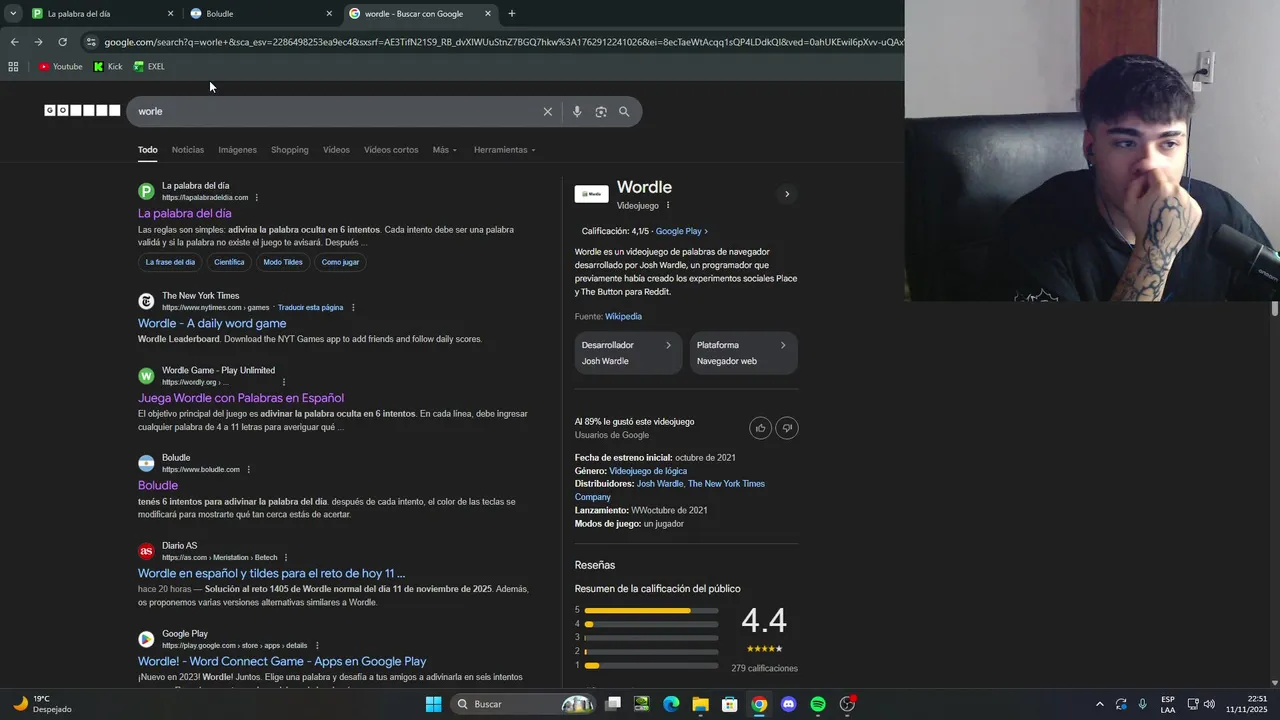Click the La frase del día chip

[170, 262]
